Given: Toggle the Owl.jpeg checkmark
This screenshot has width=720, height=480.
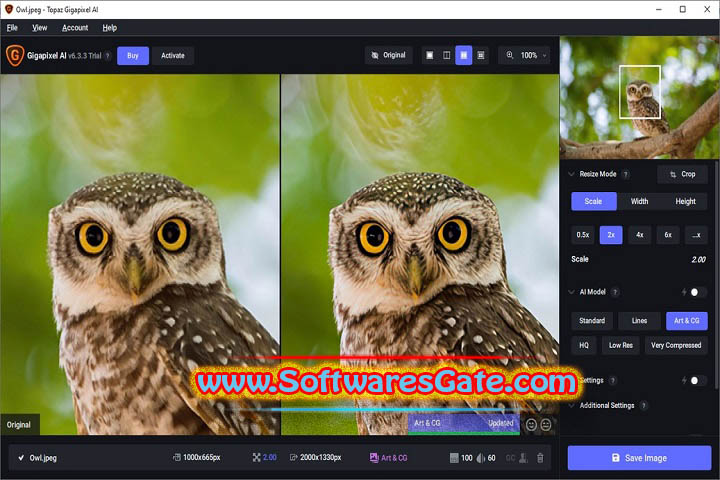Looking at the screenshot, I should click(x=21, y=457).
